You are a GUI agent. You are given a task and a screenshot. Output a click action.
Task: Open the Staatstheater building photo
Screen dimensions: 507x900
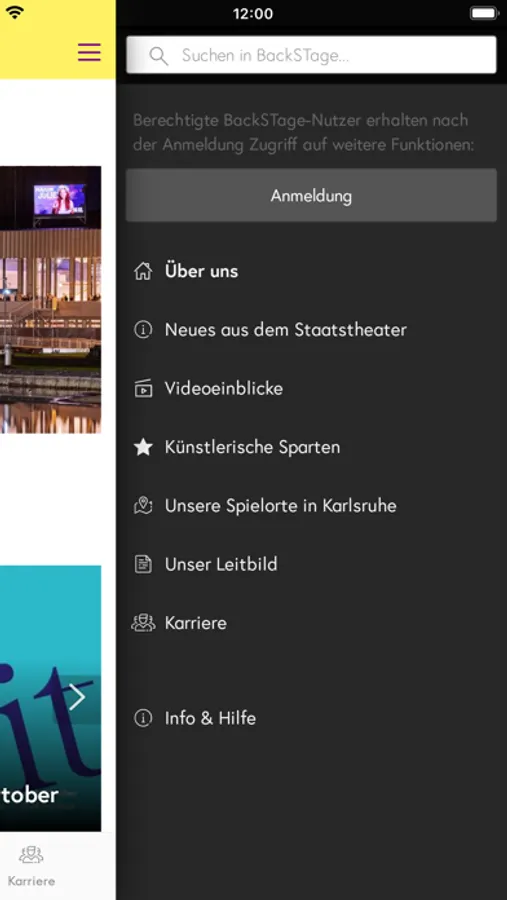pyautogui.click(x=51, y=300)
